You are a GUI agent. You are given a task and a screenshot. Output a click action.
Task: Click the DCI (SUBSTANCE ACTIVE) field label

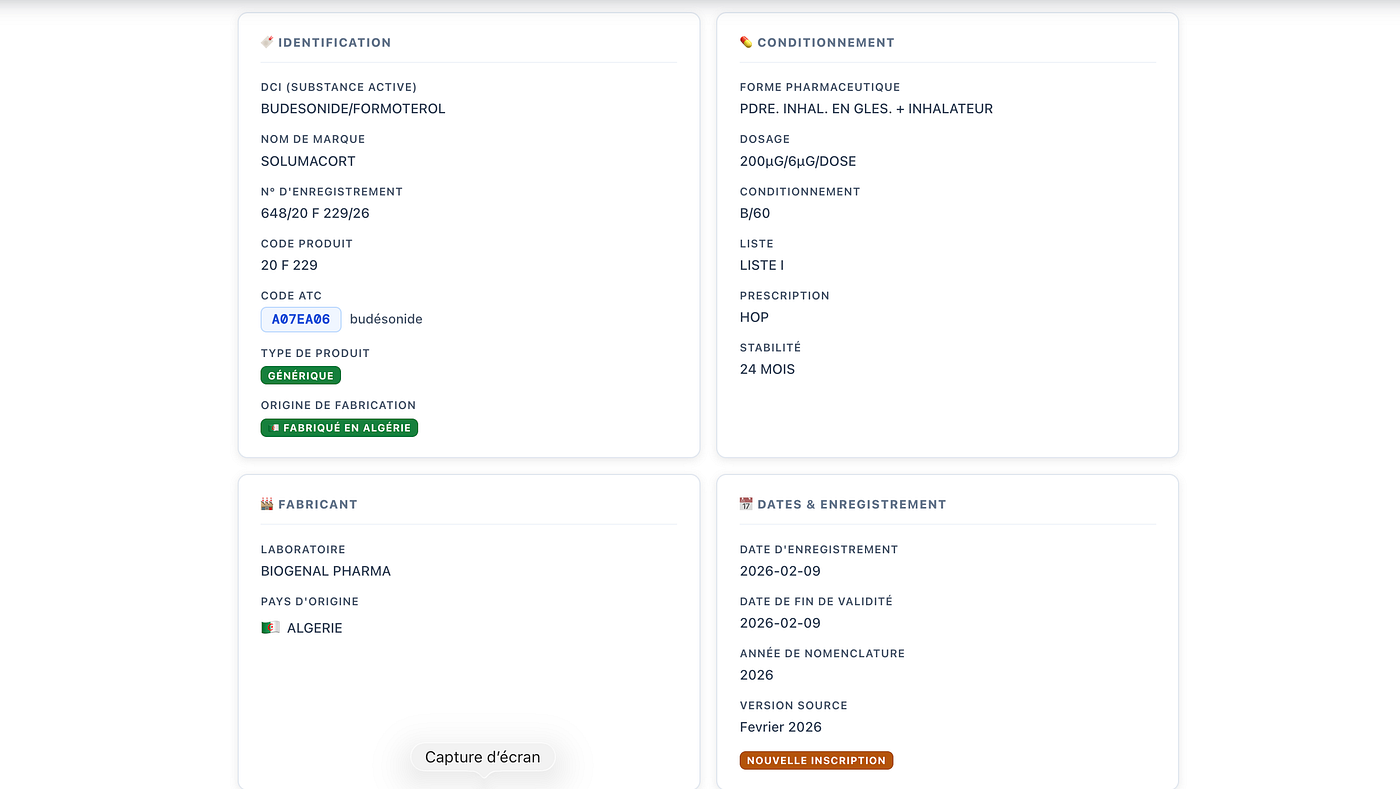[339, 87]
